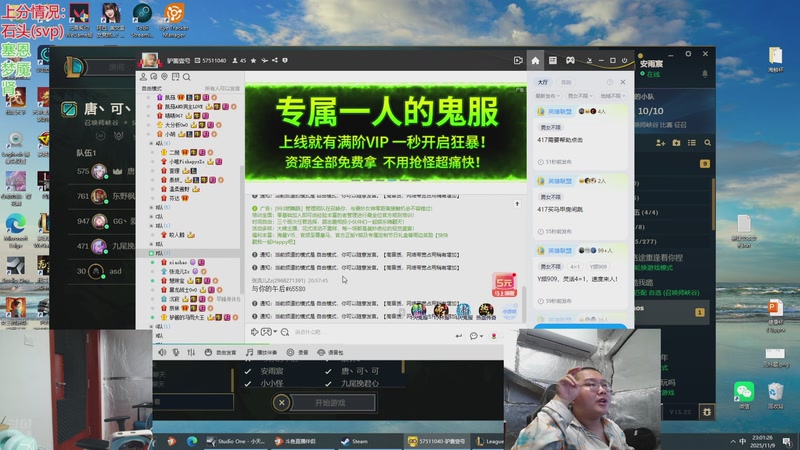Open the 男女不限 gender filter dropdown
Viewport: 800px width, 450px height.
[x=580, y=96]
